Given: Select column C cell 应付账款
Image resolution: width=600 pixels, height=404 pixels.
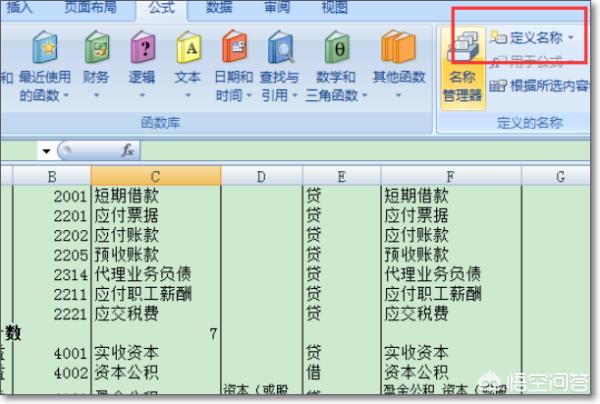Looking at the screenshot, I should click(156, 235).
